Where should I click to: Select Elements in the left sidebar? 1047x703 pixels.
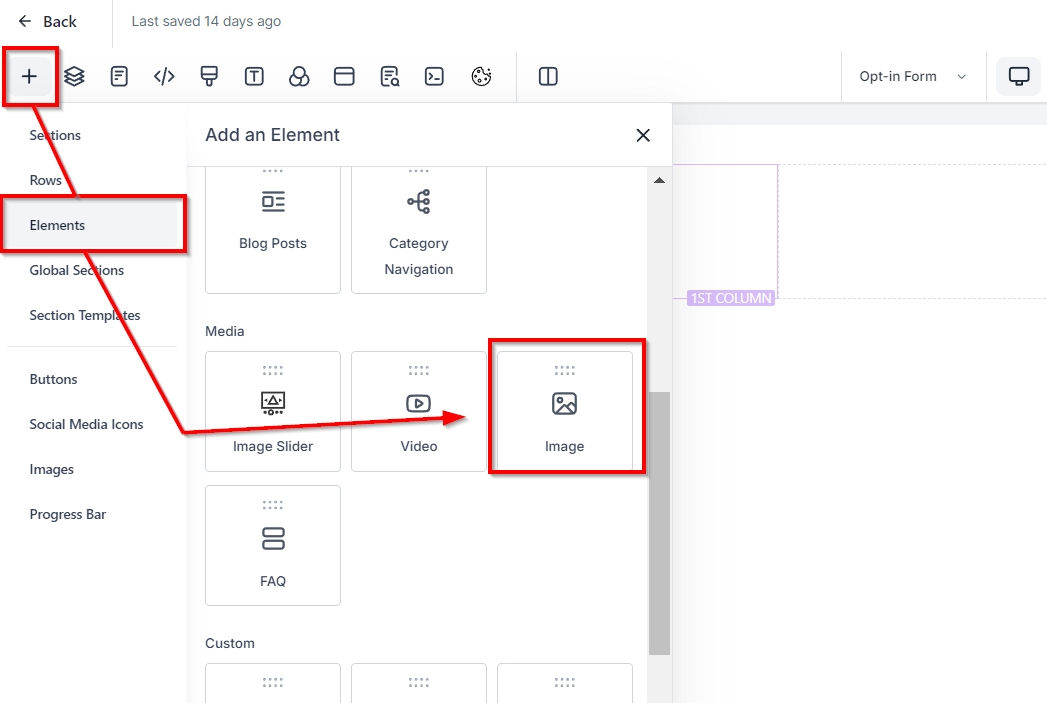pos(57,225)
